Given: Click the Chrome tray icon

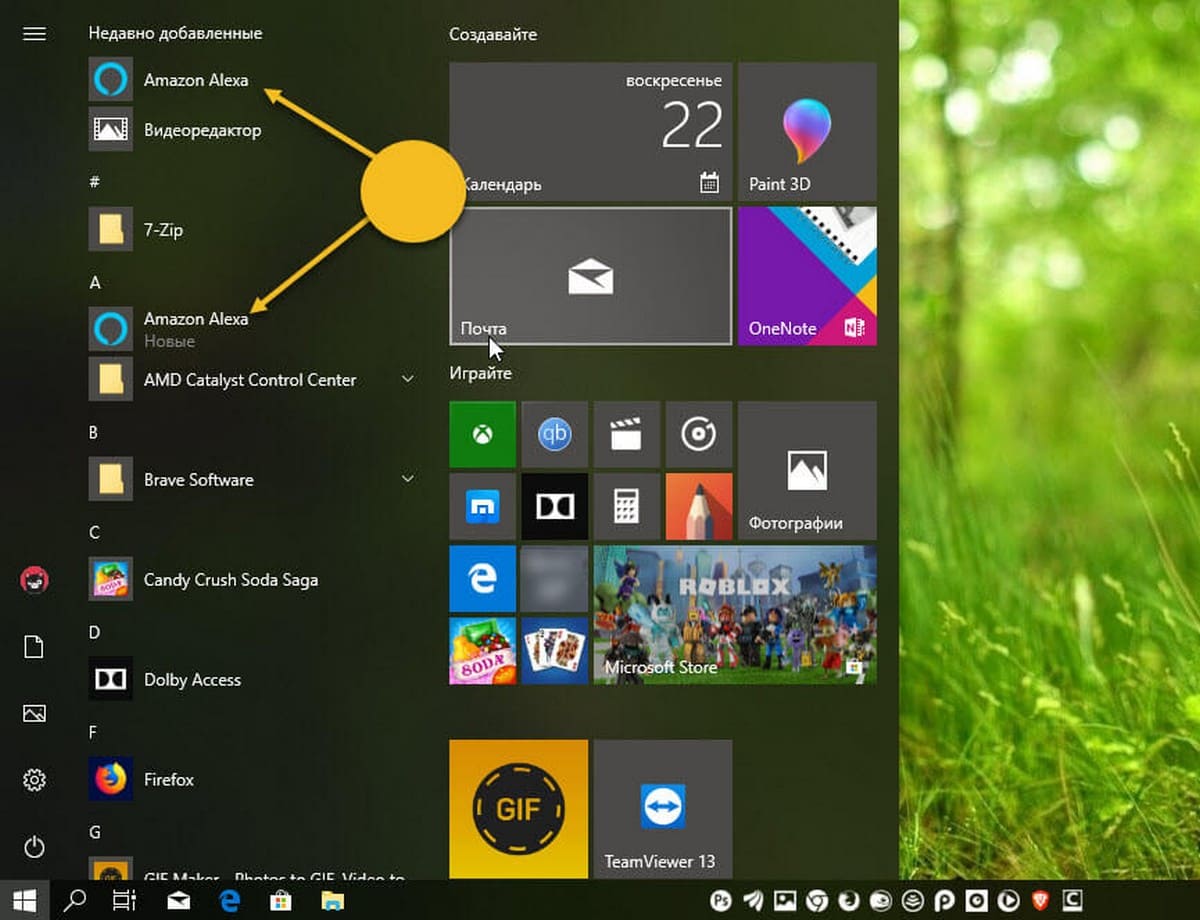Looking at the screenshot, I should (x=817, y=900).
